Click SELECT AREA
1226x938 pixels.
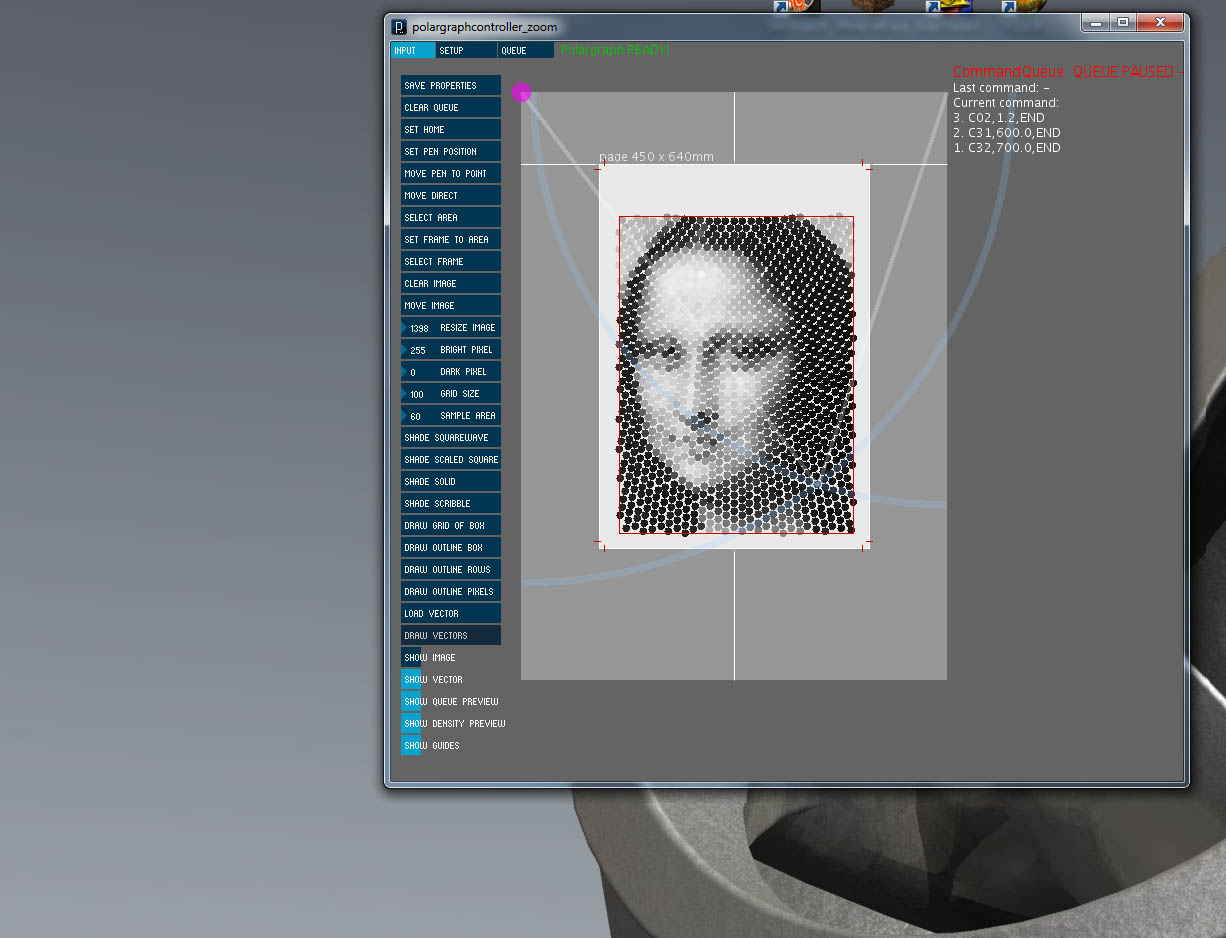point(450,217)
